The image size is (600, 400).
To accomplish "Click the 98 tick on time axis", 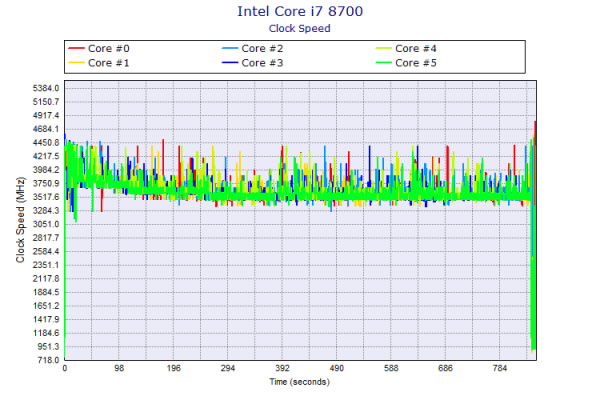I will (119, 368).
